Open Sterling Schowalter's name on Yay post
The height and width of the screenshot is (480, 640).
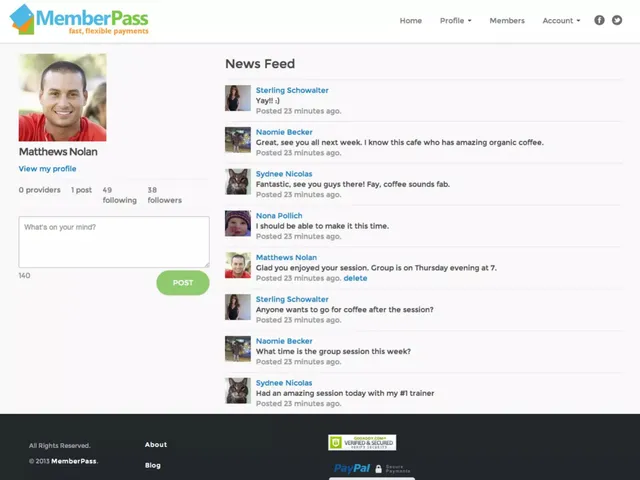[292, 90]
